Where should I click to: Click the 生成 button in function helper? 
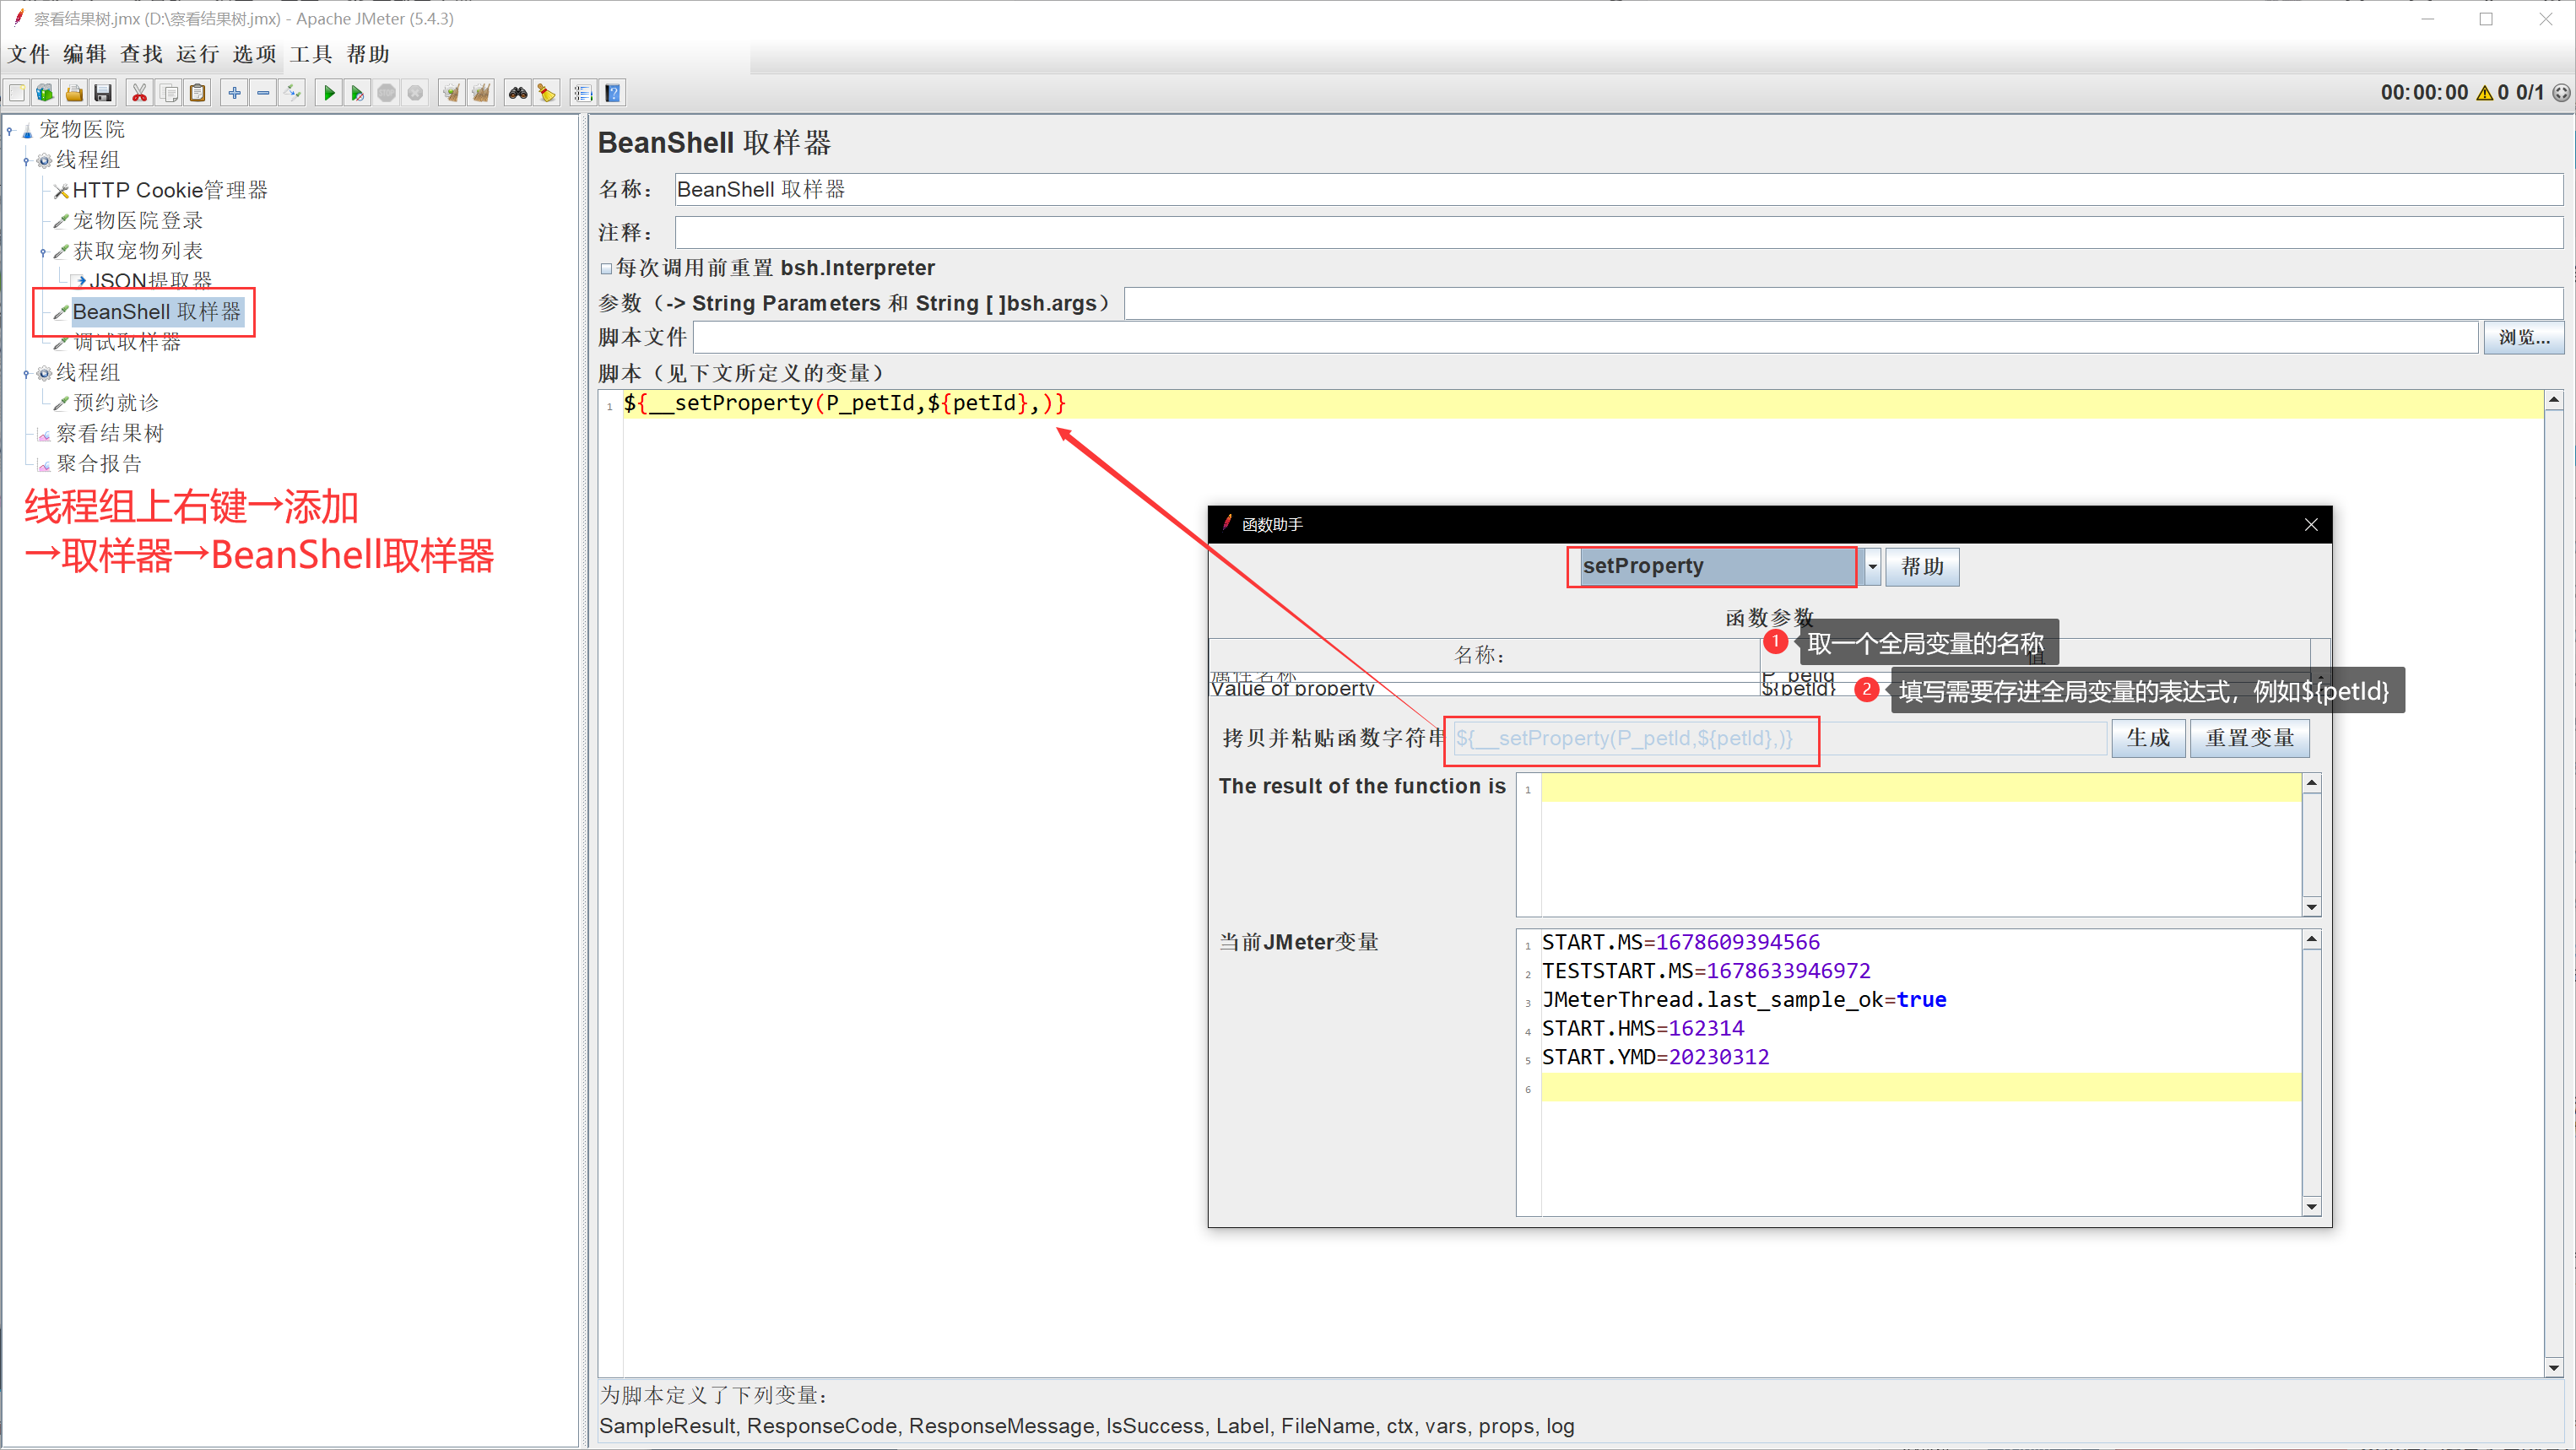click(2147, 738)
